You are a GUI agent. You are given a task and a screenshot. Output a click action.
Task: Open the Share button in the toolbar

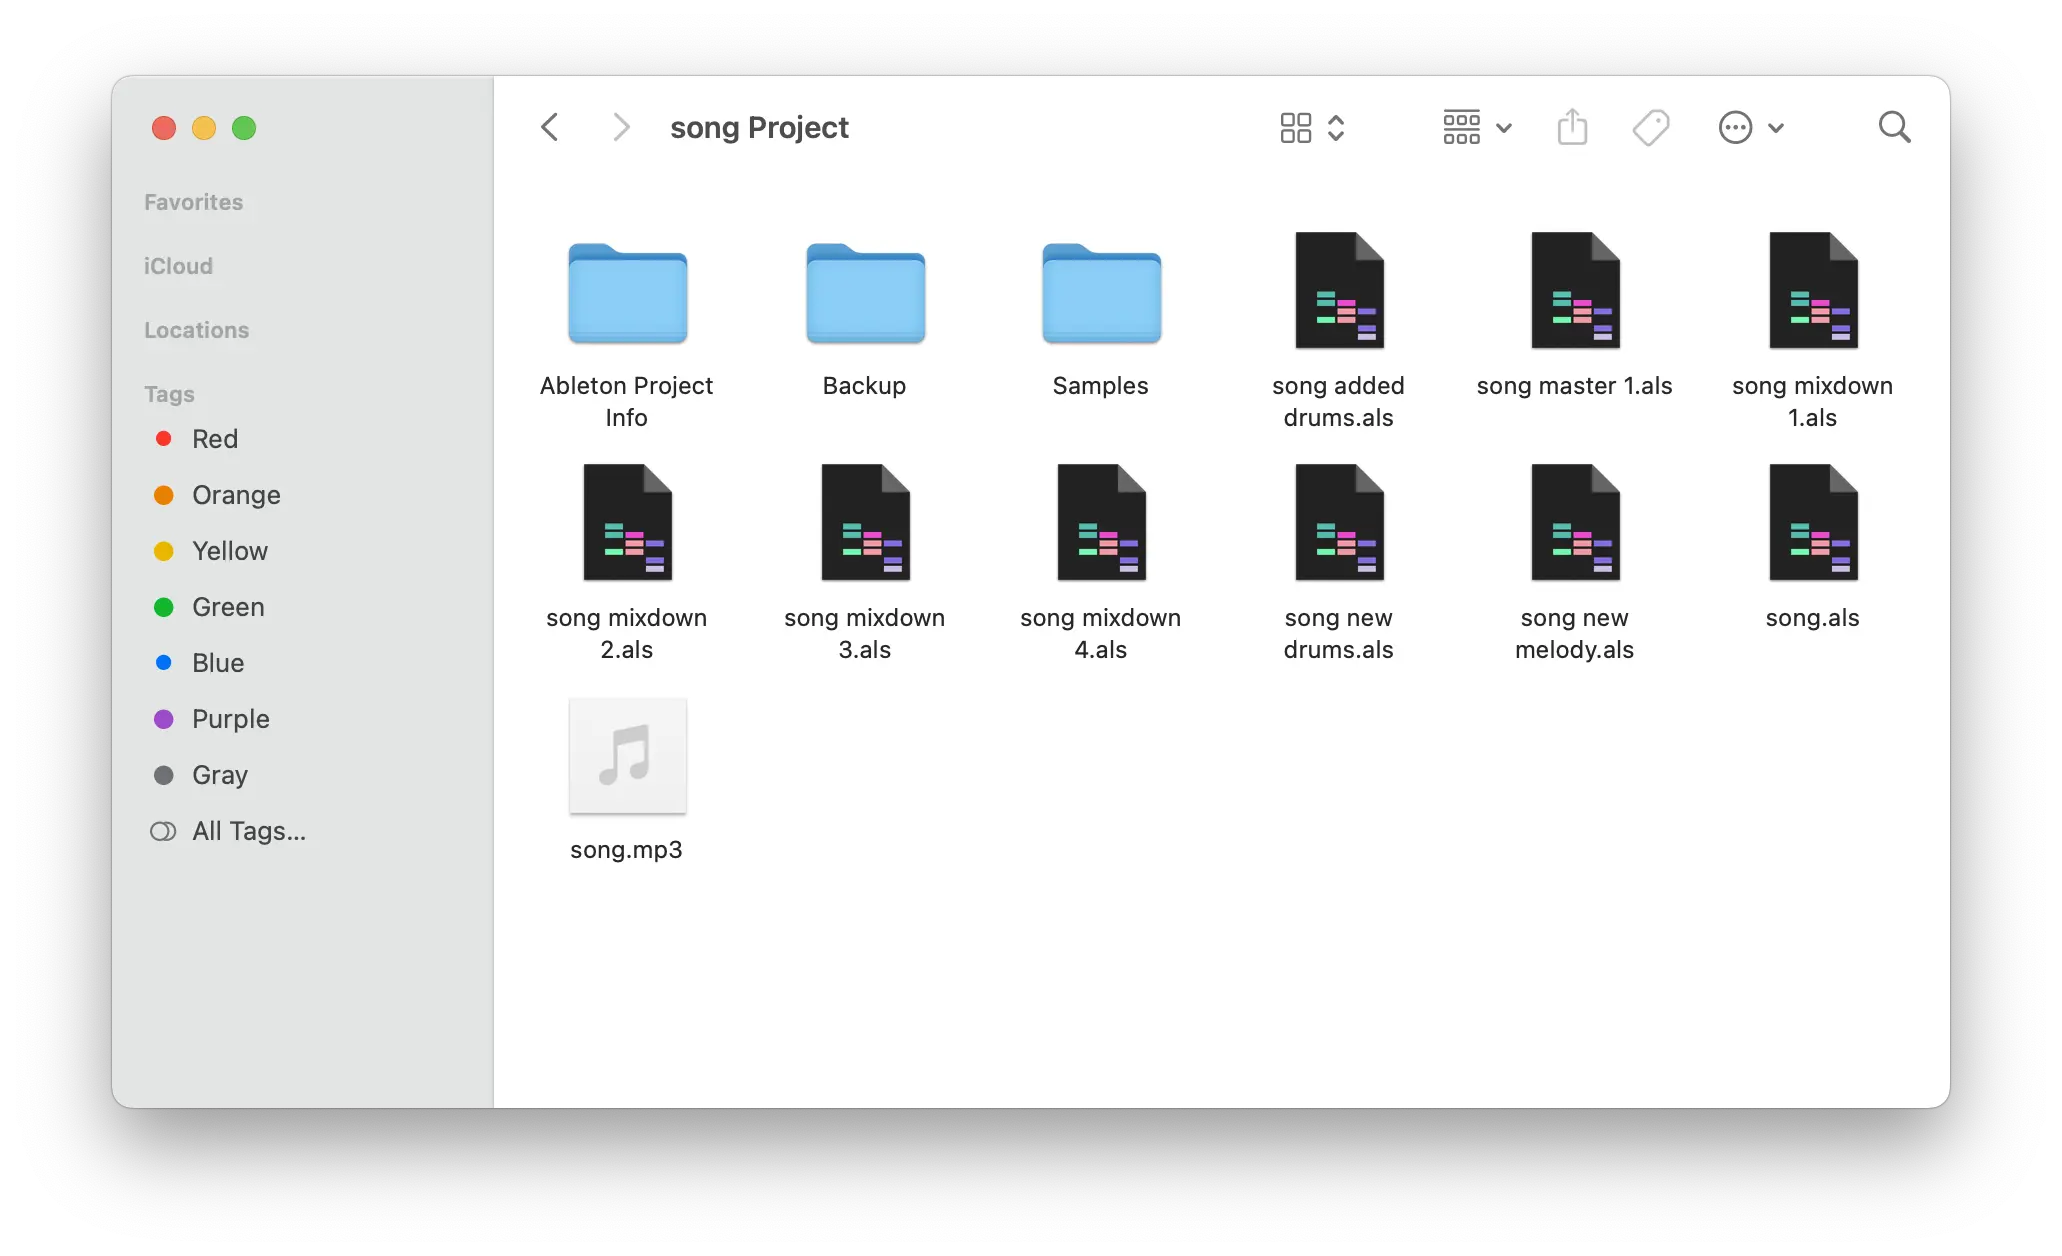(x=1572, y=127)
